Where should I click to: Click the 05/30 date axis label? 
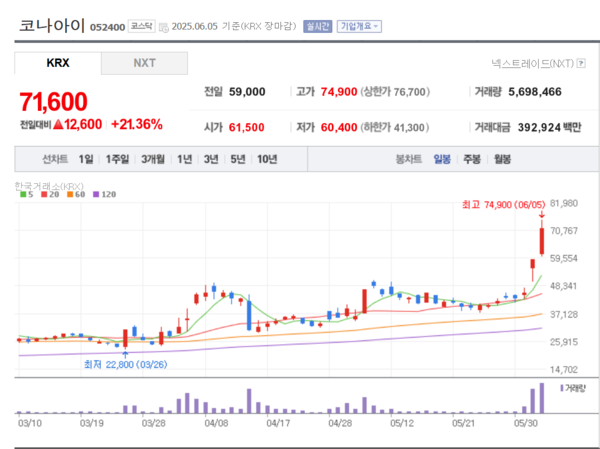click(x=526, y=423)
